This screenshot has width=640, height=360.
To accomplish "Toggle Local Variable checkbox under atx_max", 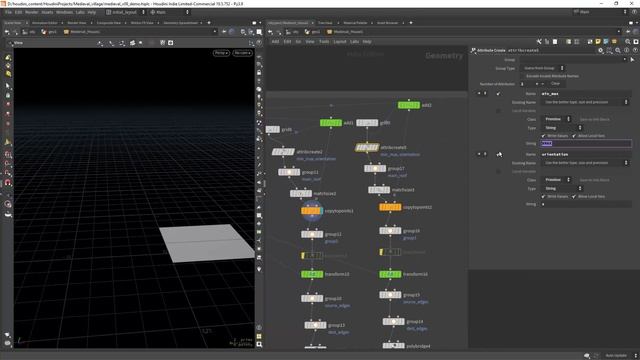I will pyautogui.click(x=498, y=111).
